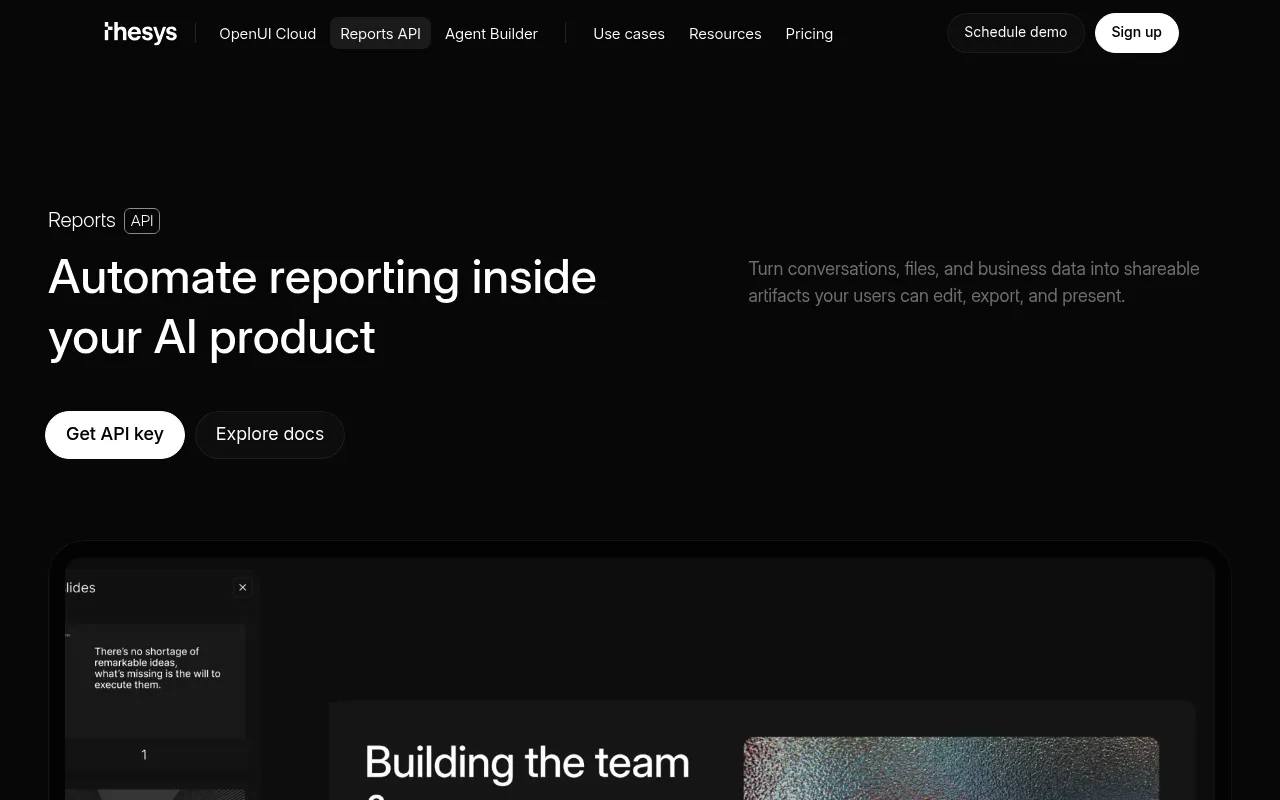The height and width of the screenshot is (800, 1280).
Task: Click the 'Building the team' slide title
Action: [x=527, y=764]
